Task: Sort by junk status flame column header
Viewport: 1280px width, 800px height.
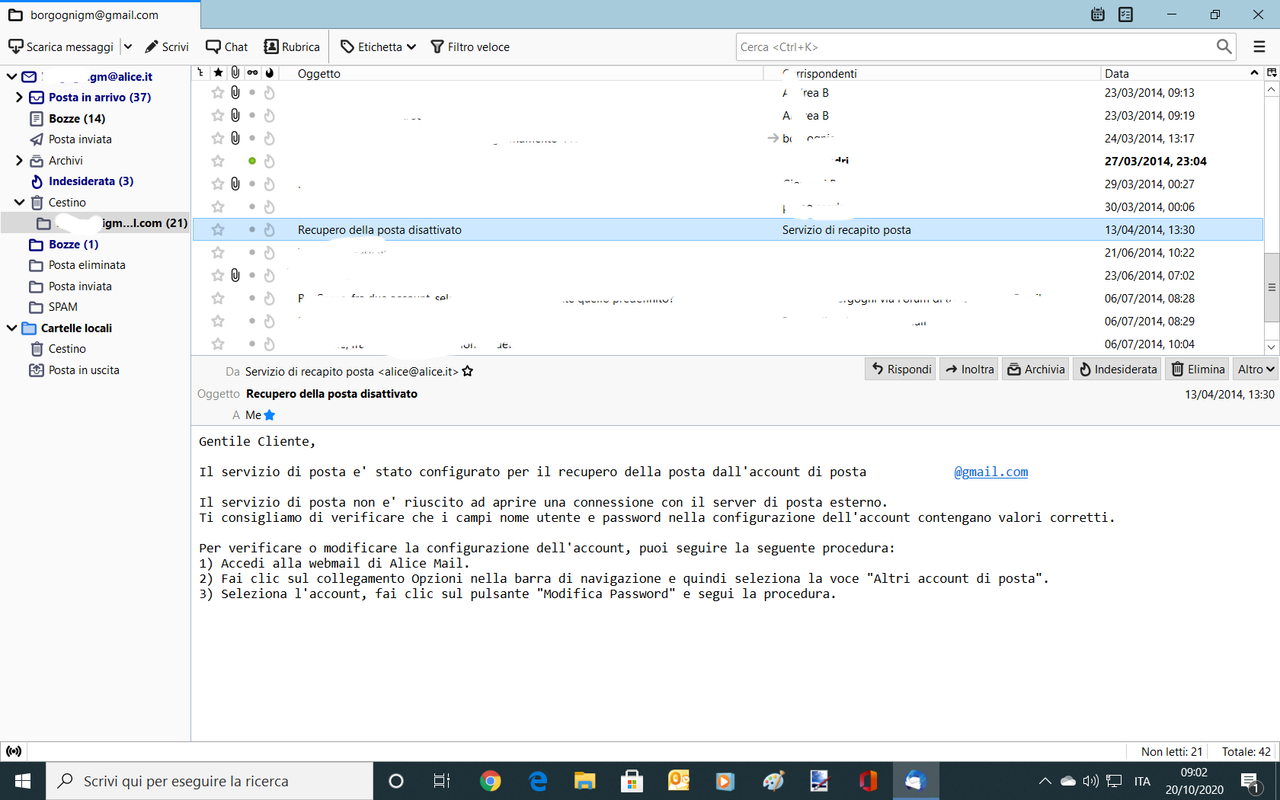Action: coord(269,74)
